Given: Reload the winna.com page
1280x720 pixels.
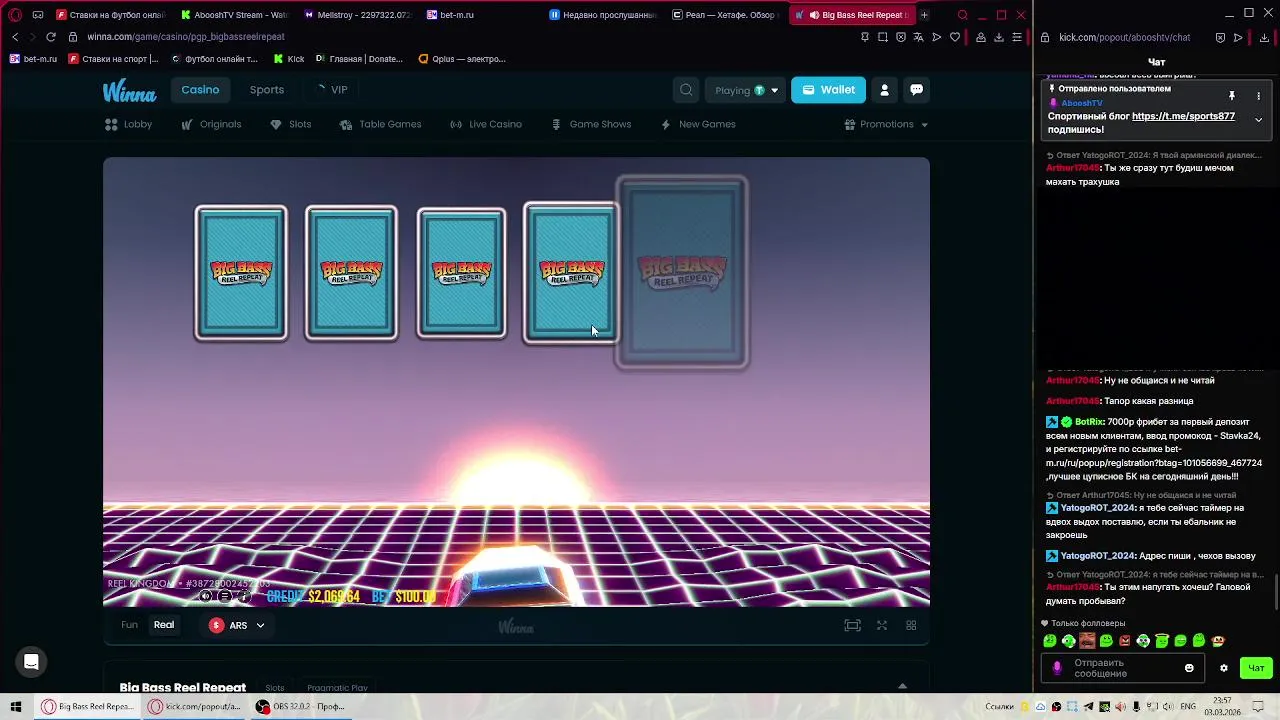Looking at the screenshot, I should point(50,37).
